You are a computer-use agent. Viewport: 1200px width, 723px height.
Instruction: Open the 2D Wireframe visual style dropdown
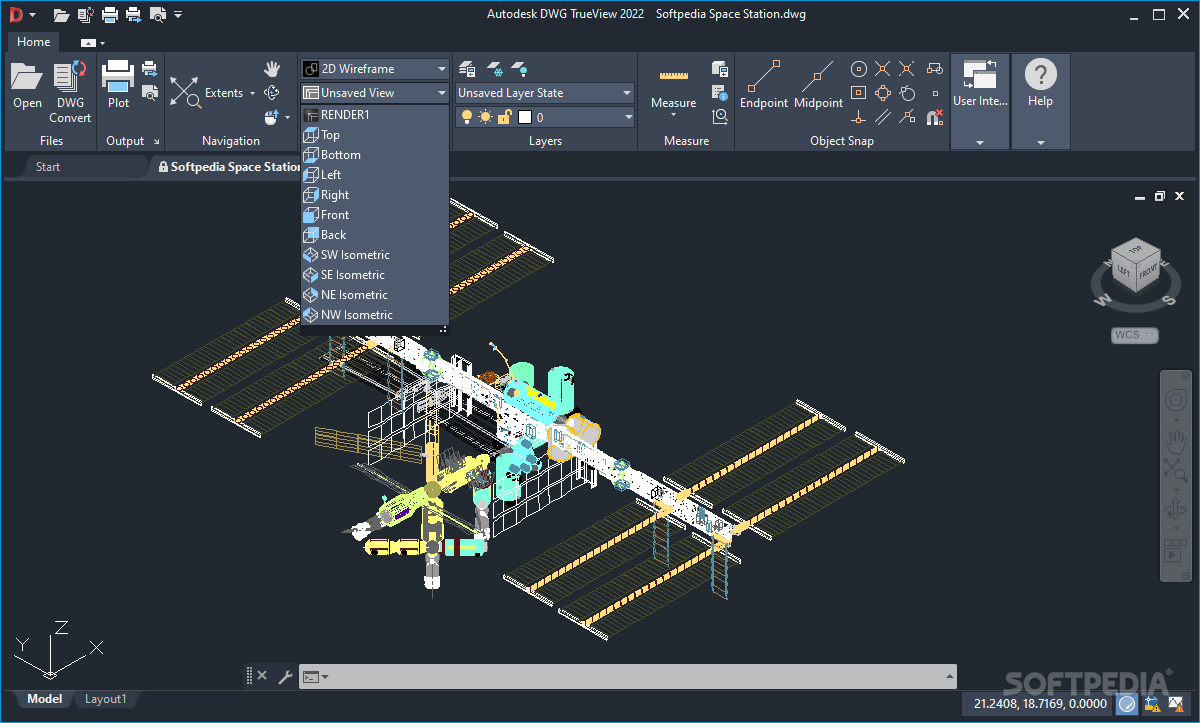click(x=375, y=69)
